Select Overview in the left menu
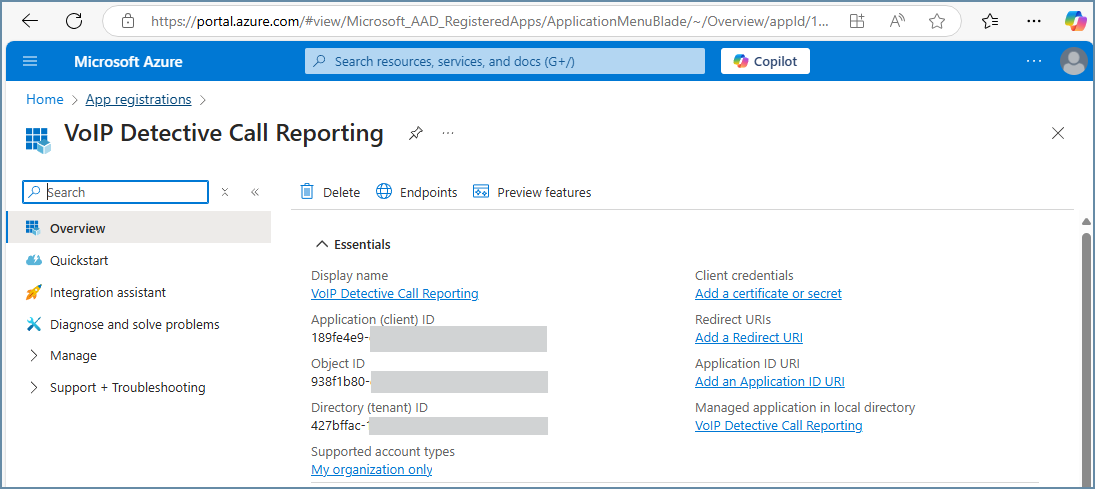 (138, 228)
